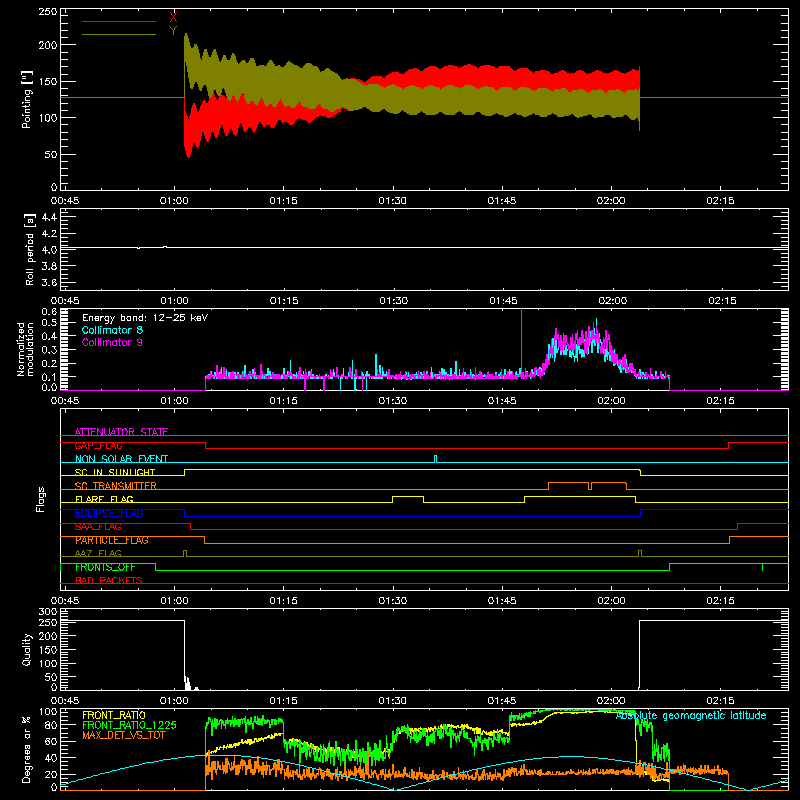Click the 'Normalized modulation' axis title

(x=26, y=349)
